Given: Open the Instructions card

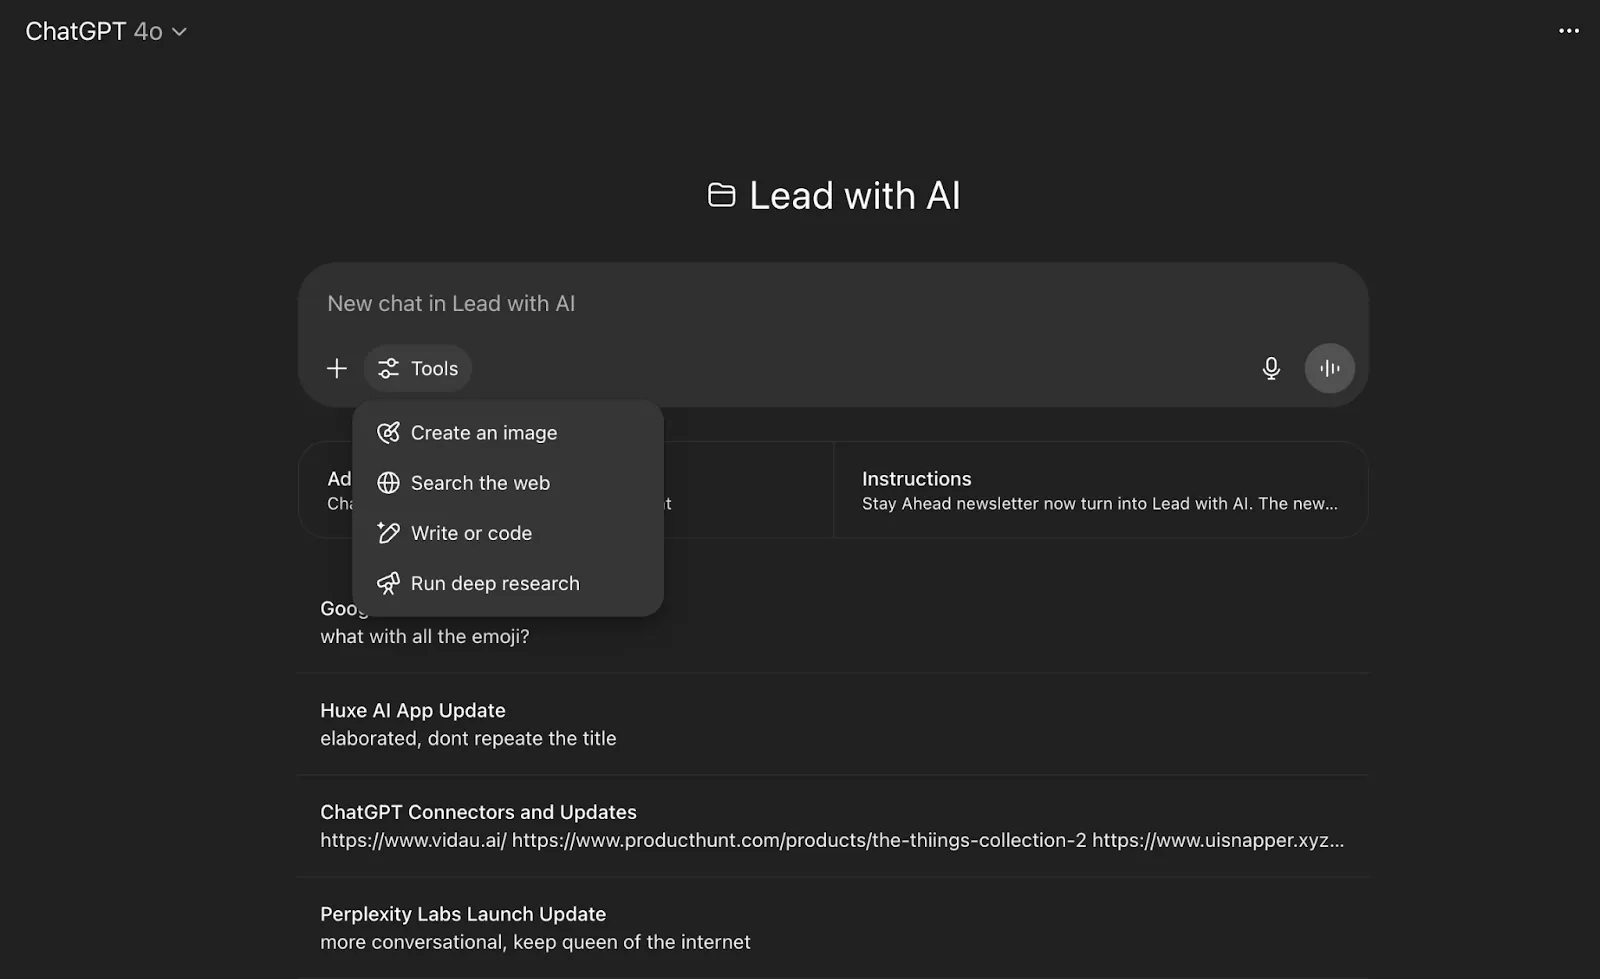Looking at the screenshot, I should [1100, 490].
